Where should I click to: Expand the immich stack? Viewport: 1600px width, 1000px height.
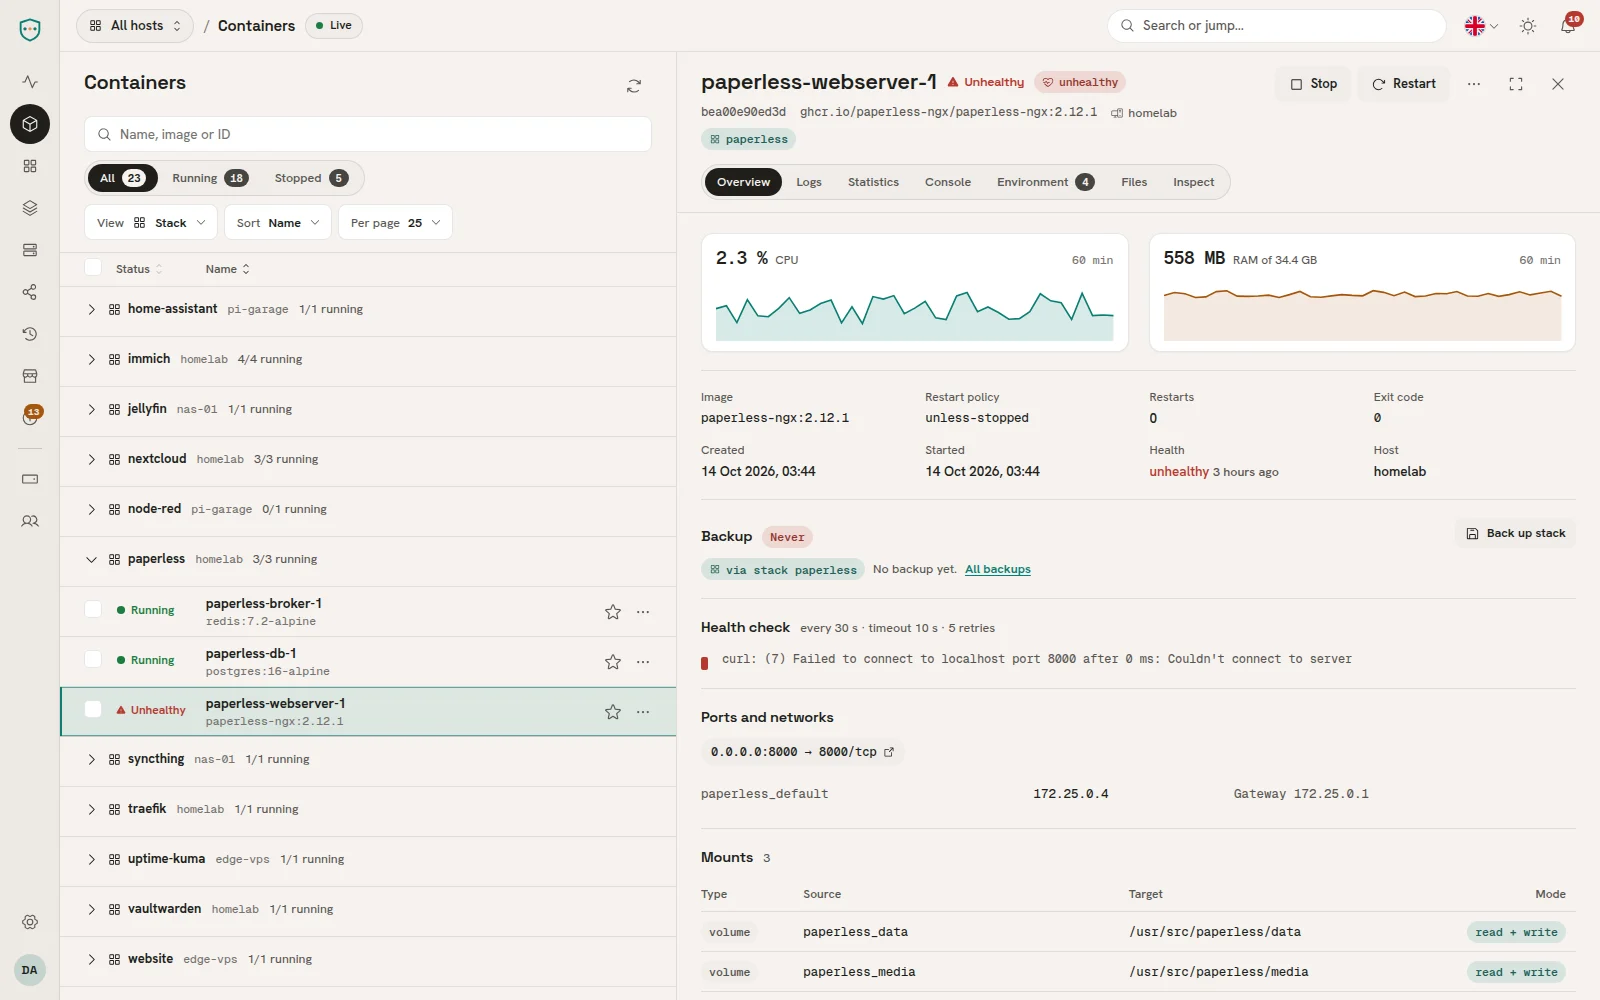(91, 360)
